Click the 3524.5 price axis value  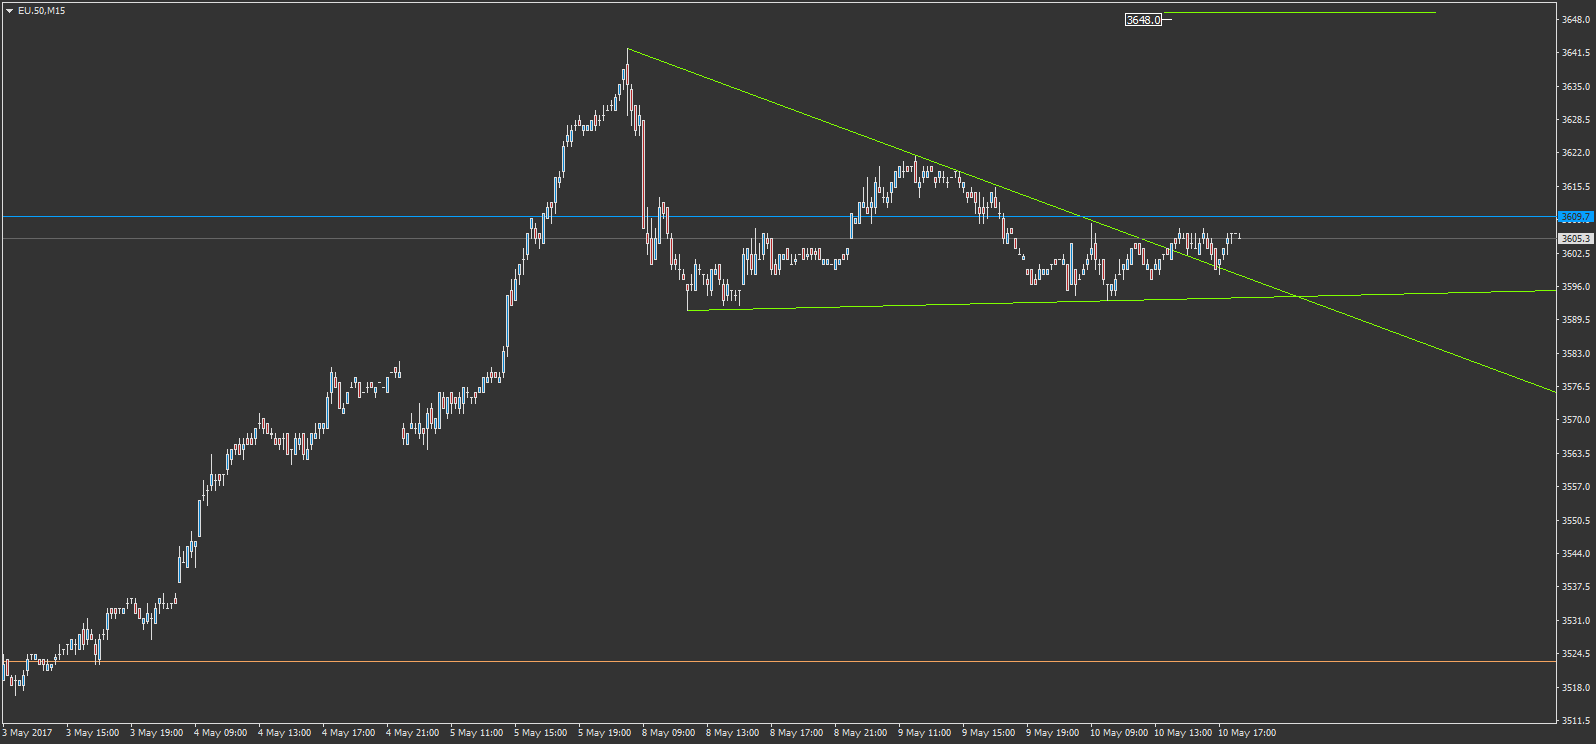tap(1576, 654)
